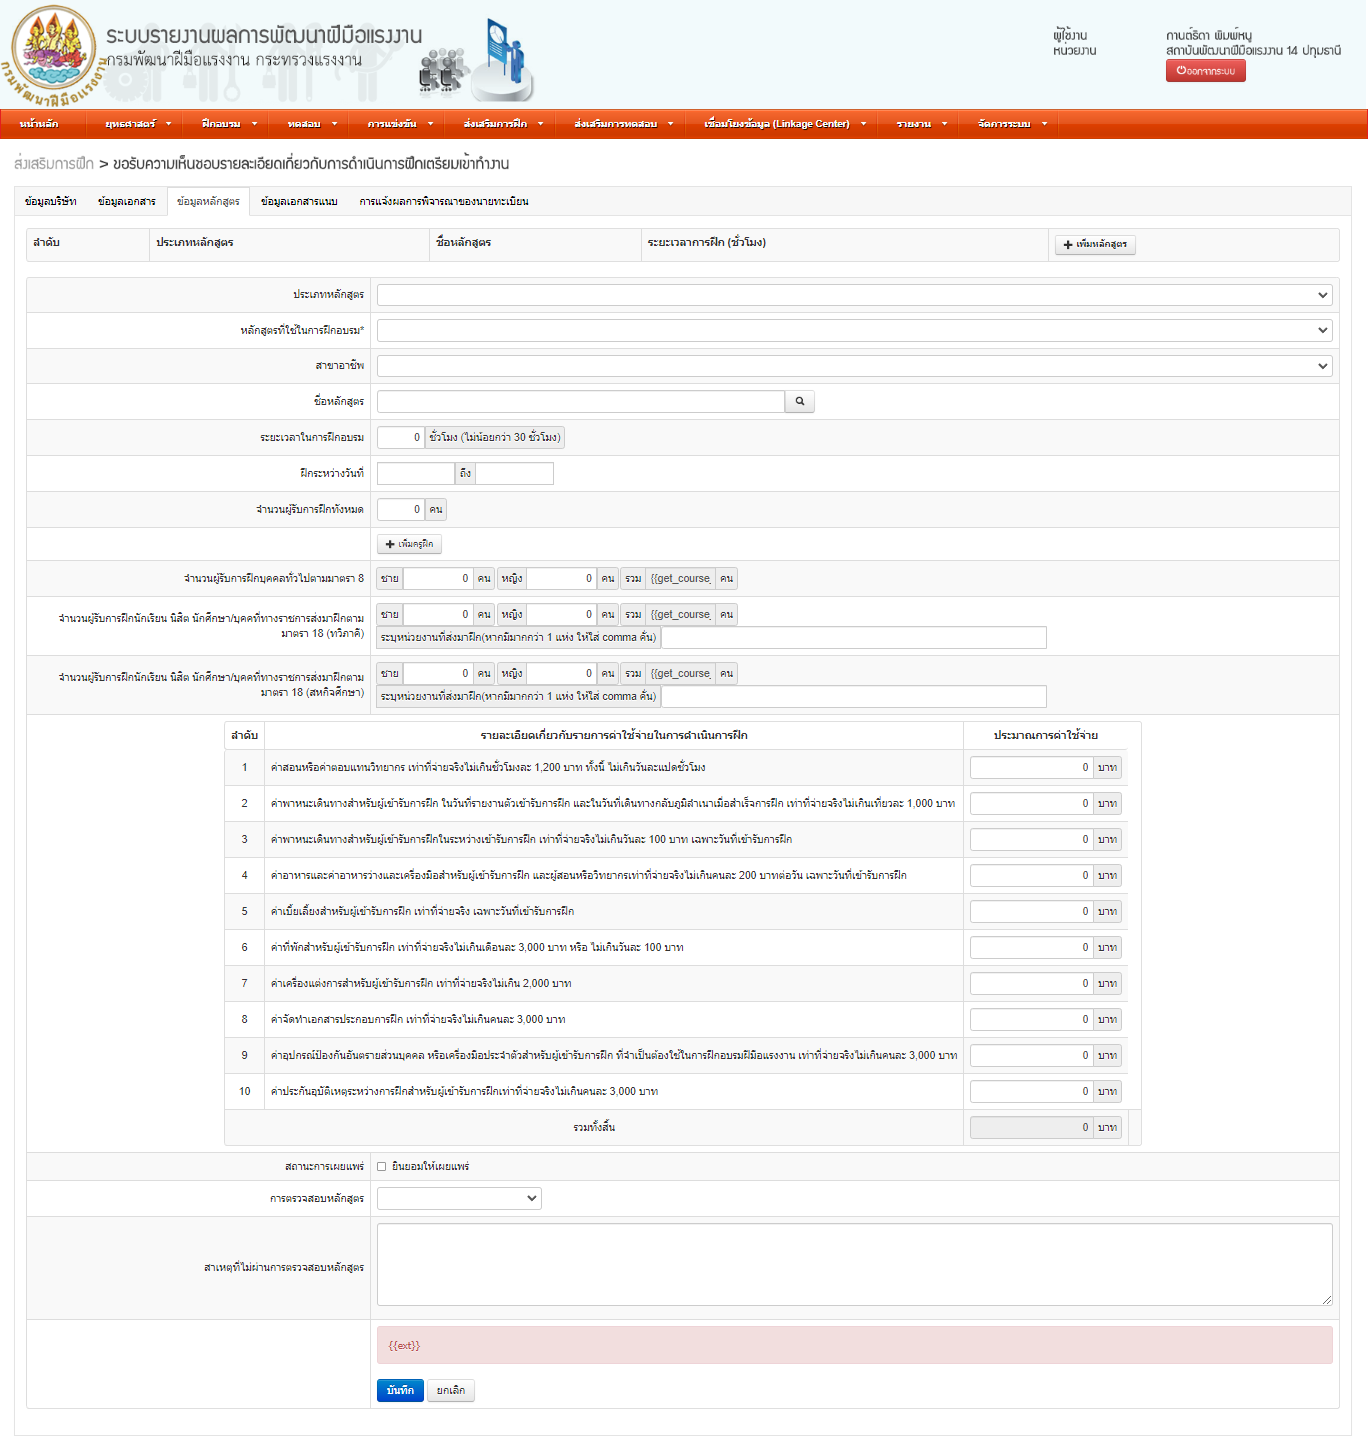Click the สาเหตุที่ไม่ผ่านการตรวจสอบหลักสูตร text area

click(x=855, y=1265)
